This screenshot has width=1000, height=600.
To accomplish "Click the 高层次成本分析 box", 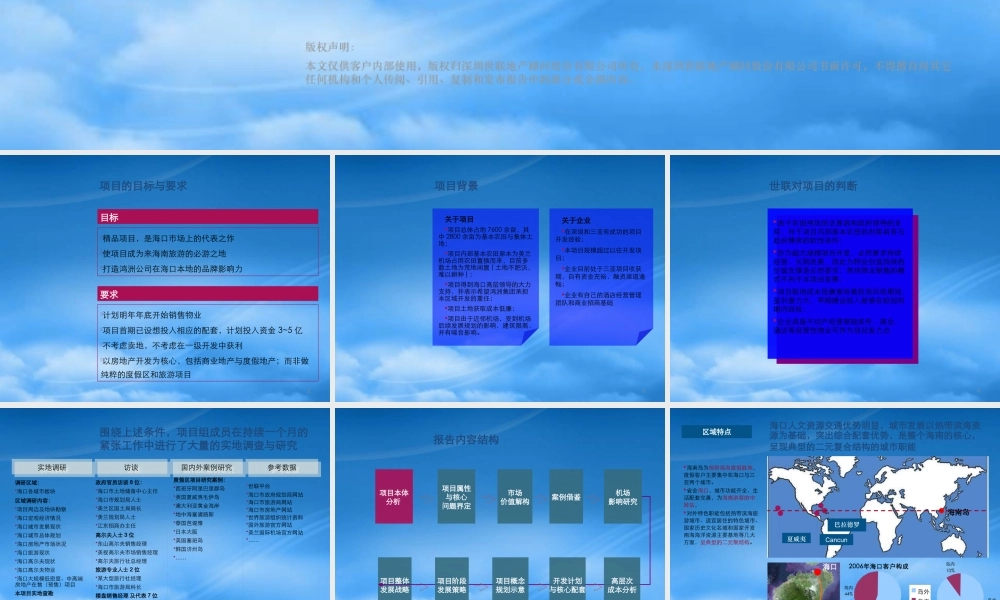I will point(622,579).
